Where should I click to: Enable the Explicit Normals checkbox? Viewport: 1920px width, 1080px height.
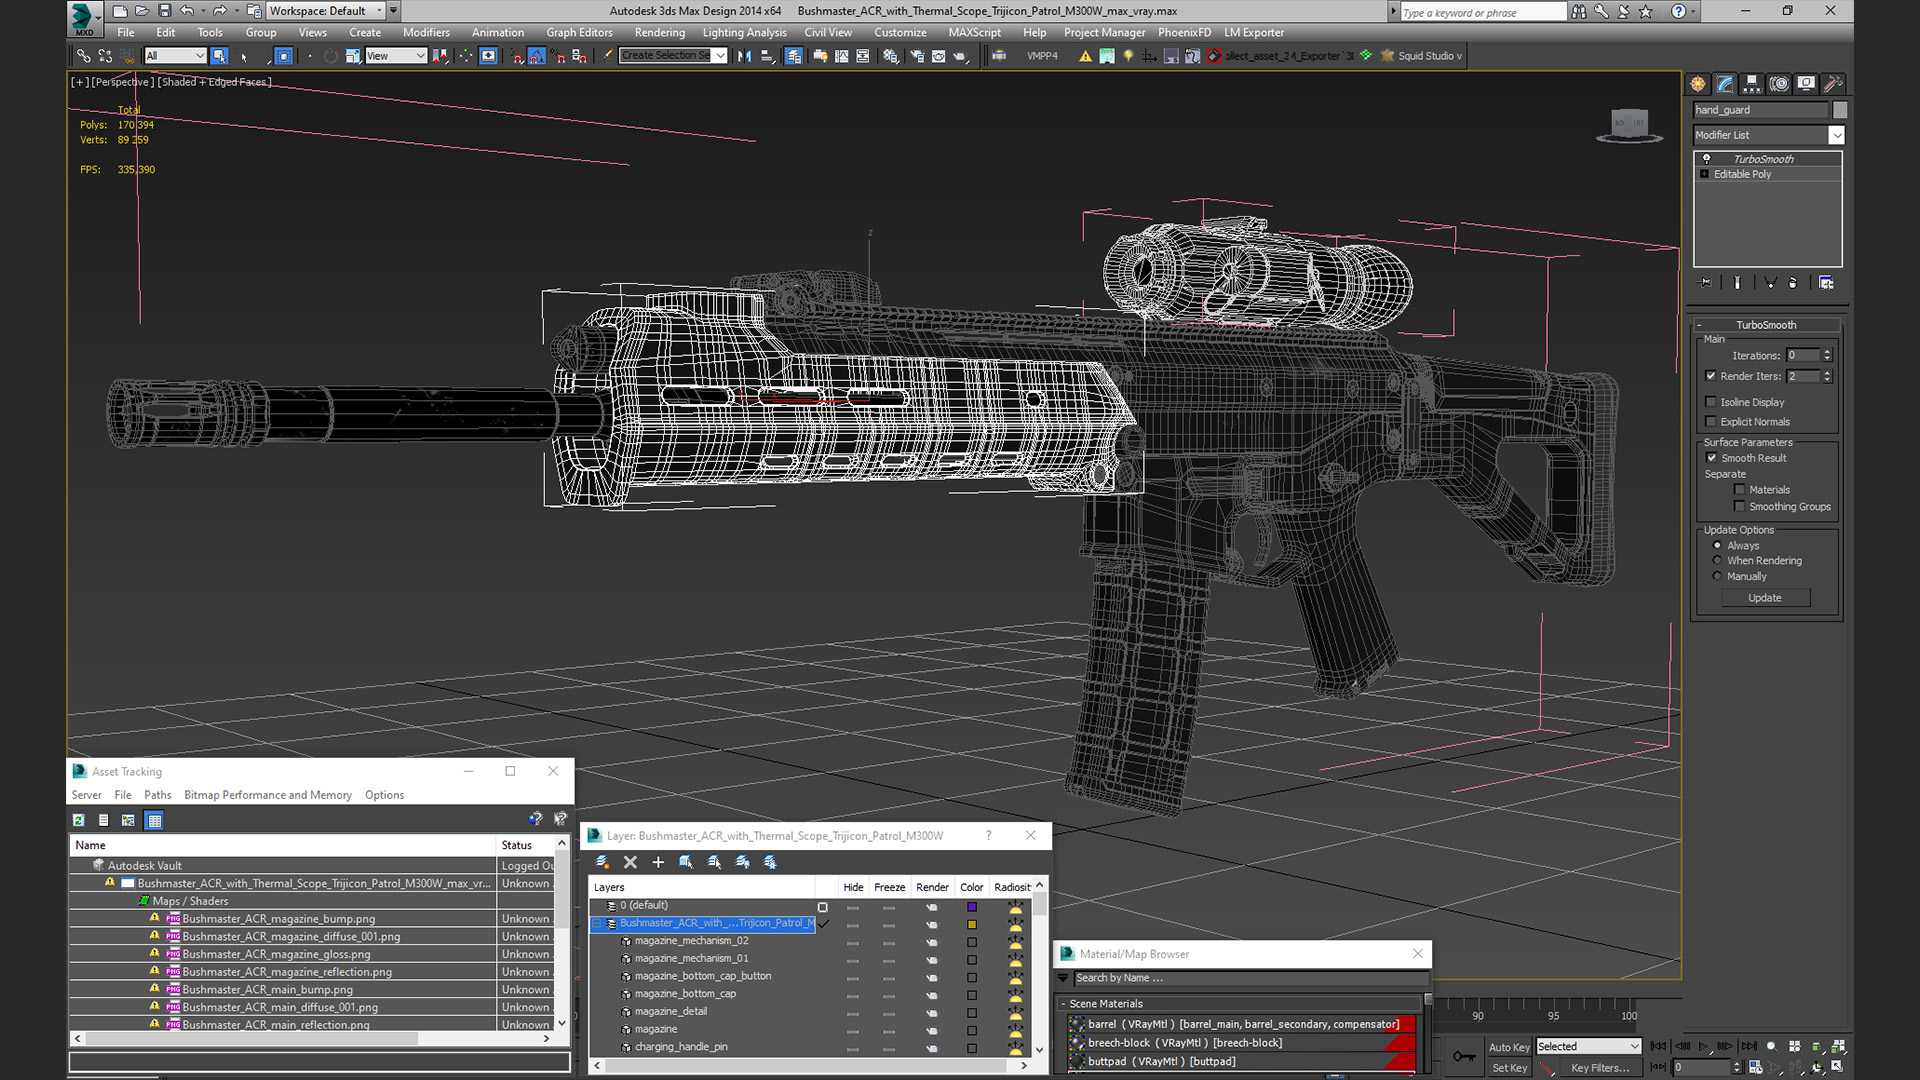(1711, 422)
